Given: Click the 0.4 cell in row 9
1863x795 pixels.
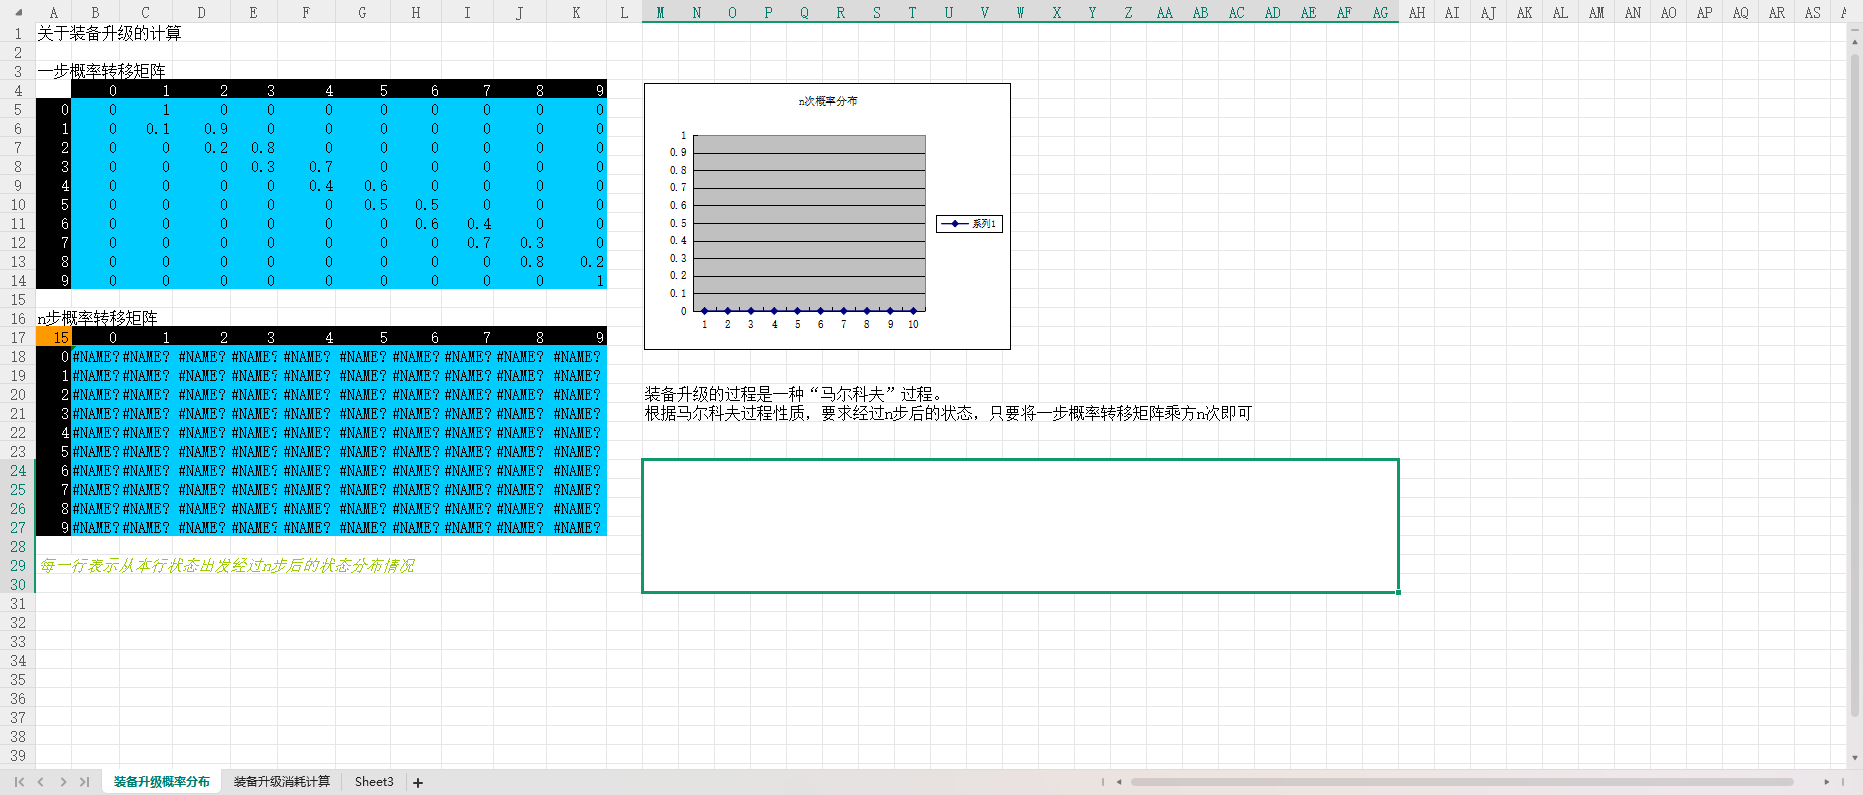Looking at the screenshot, I should [306, 185].
